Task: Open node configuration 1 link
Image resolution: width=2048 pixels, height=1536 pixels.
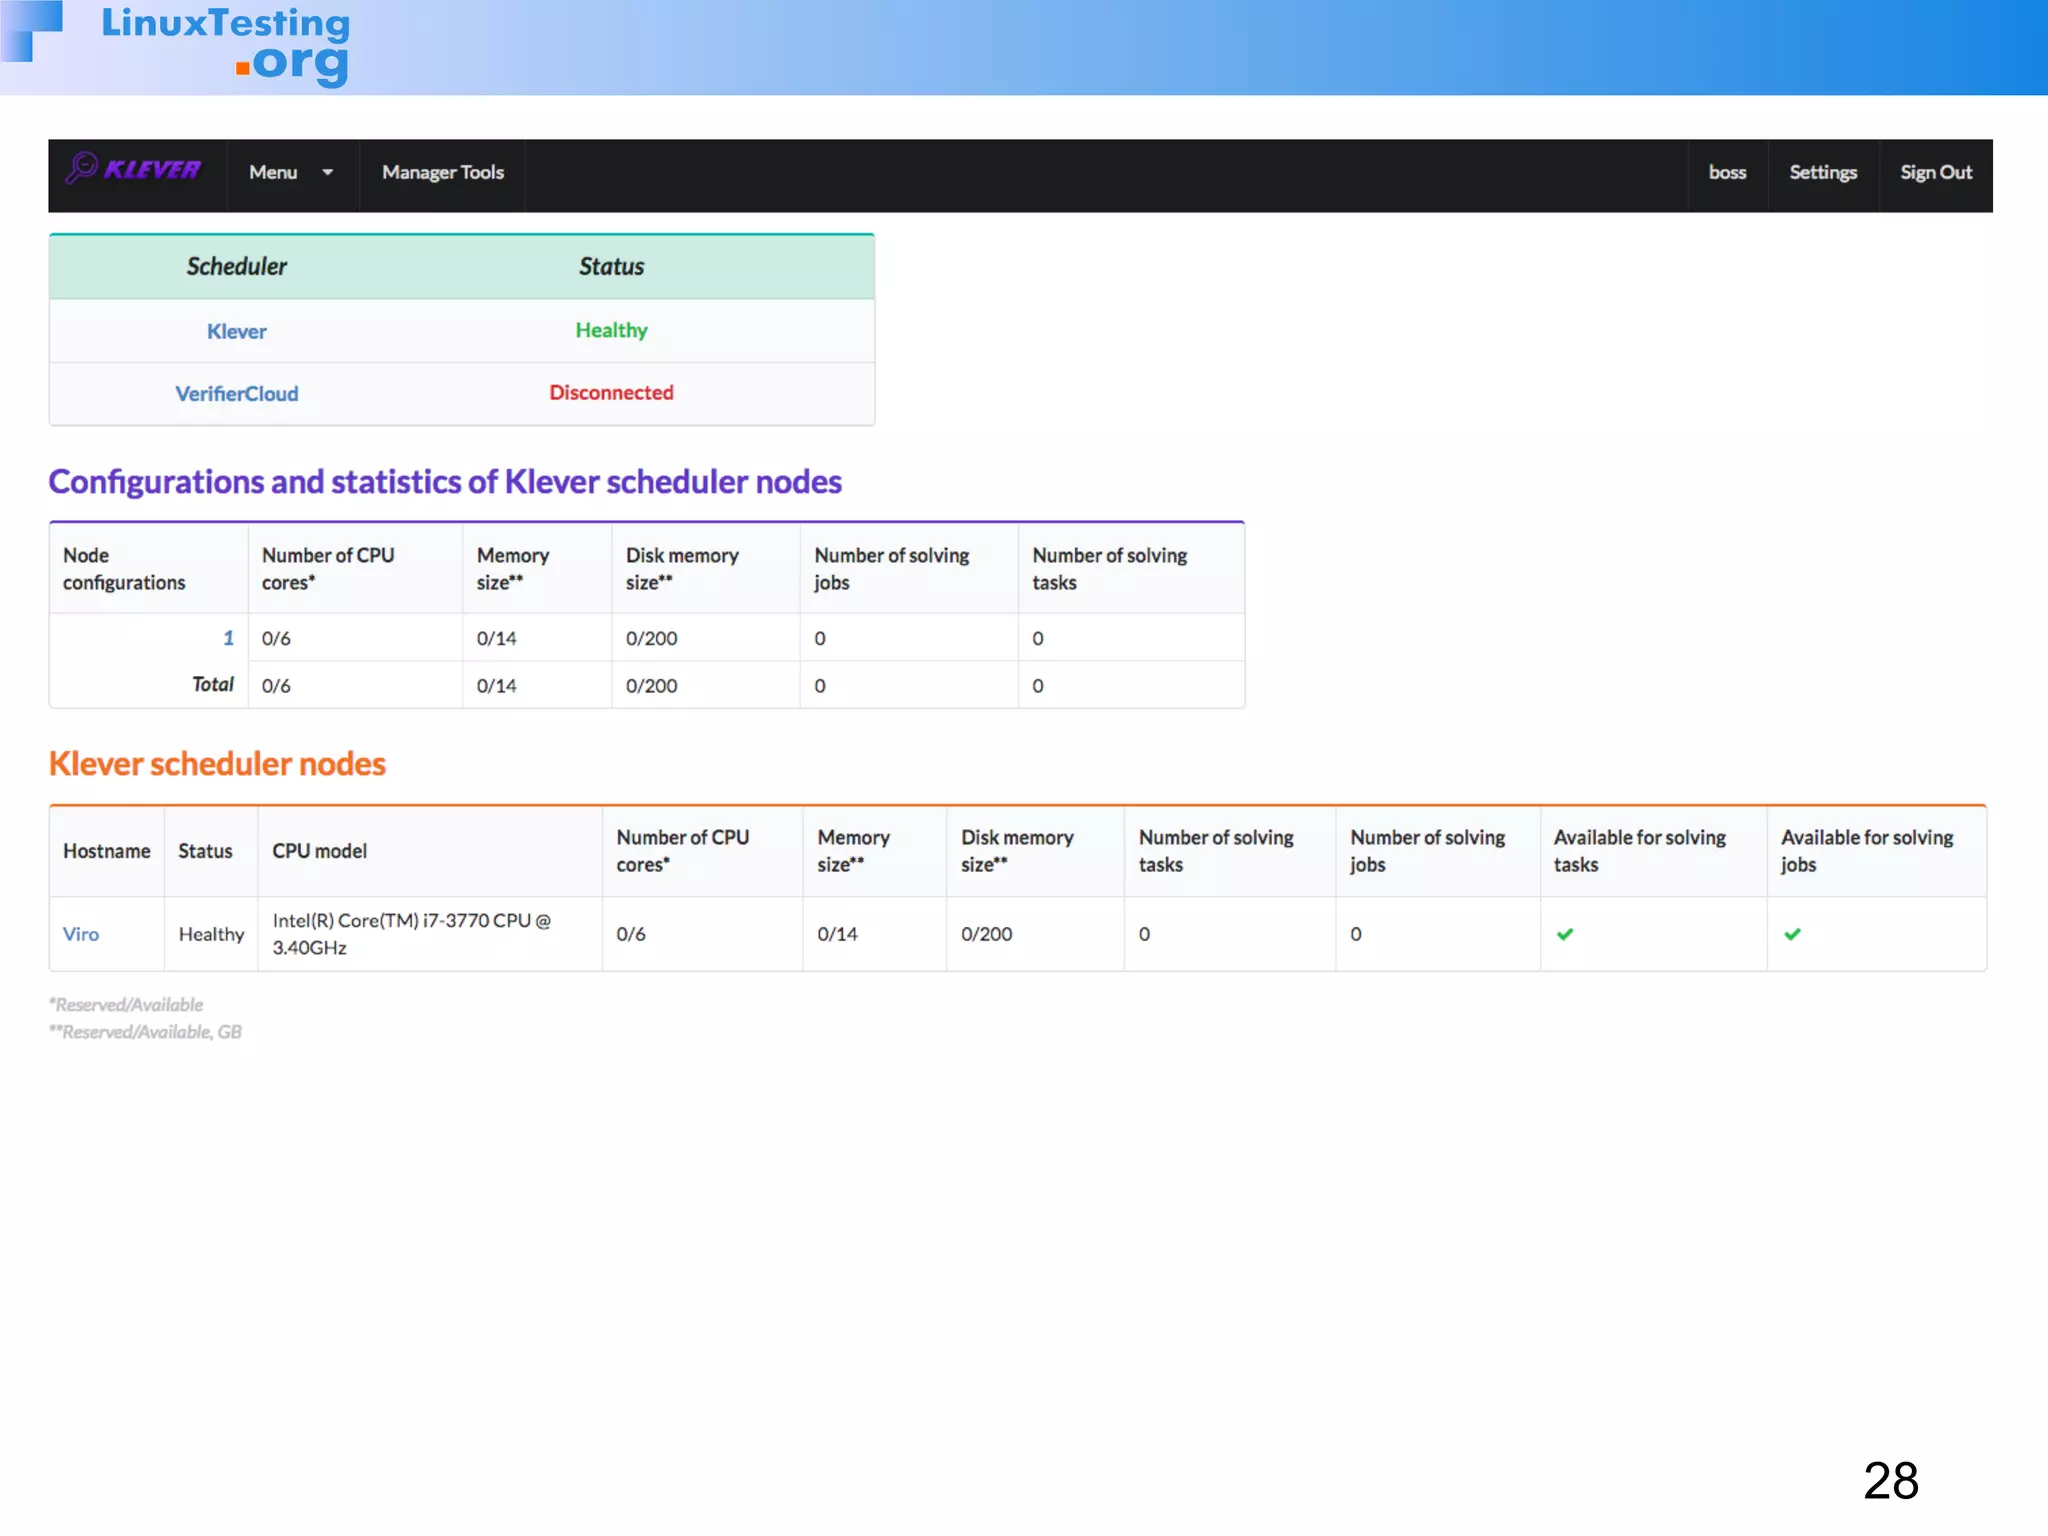Action: coord(228,637)
